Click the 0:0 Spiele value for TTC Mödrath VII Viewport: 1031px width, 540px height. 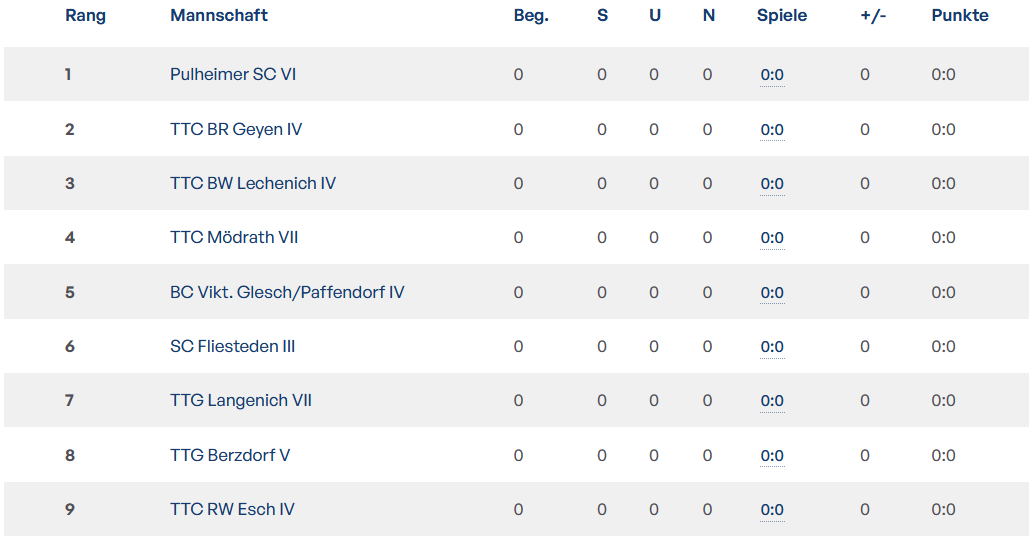[772, 238]
